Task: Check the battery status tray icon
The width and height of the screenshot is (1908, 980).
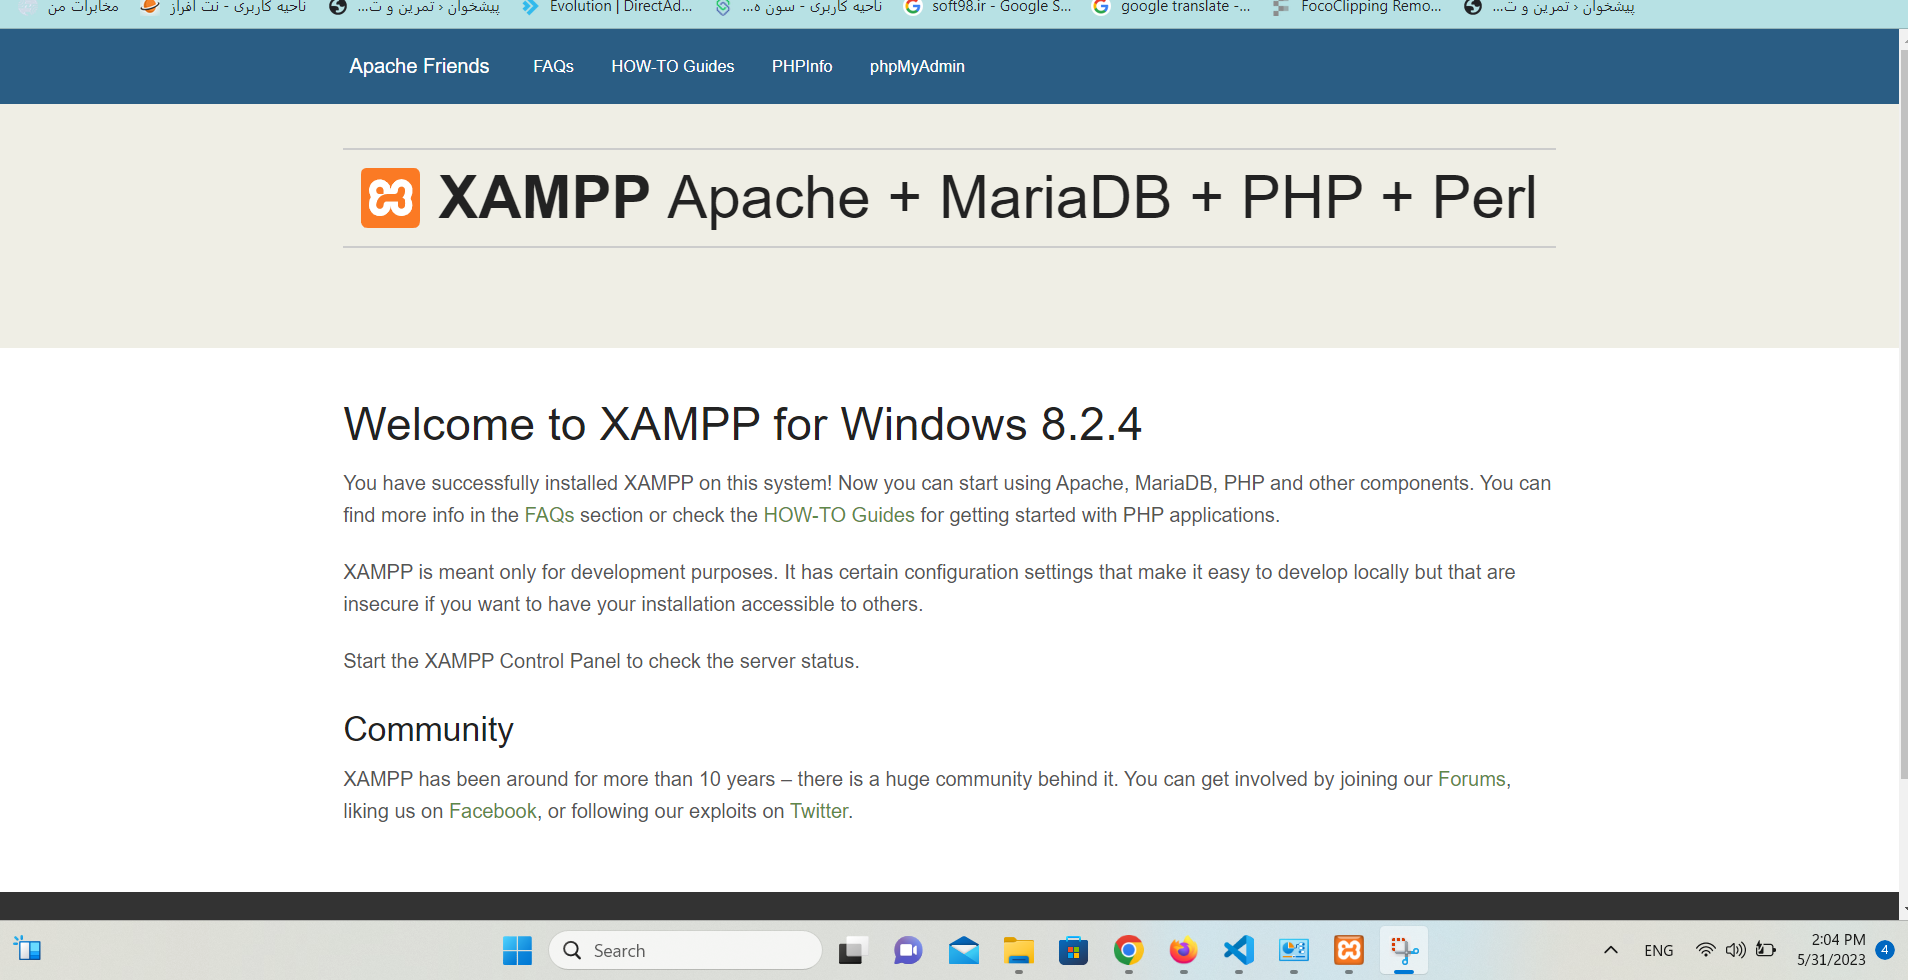Action: coord(1766,950)
